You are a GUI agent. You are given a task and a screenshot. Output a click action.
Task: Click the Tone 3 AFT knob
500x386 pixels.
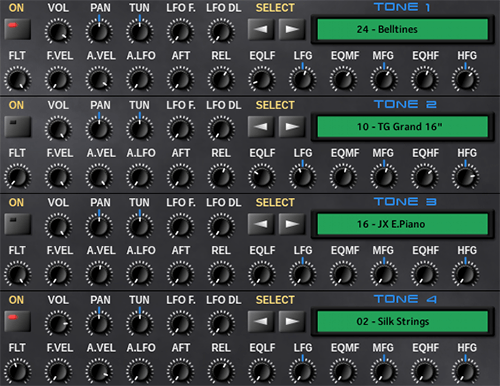pyautogui.click(x=180, y=274)
